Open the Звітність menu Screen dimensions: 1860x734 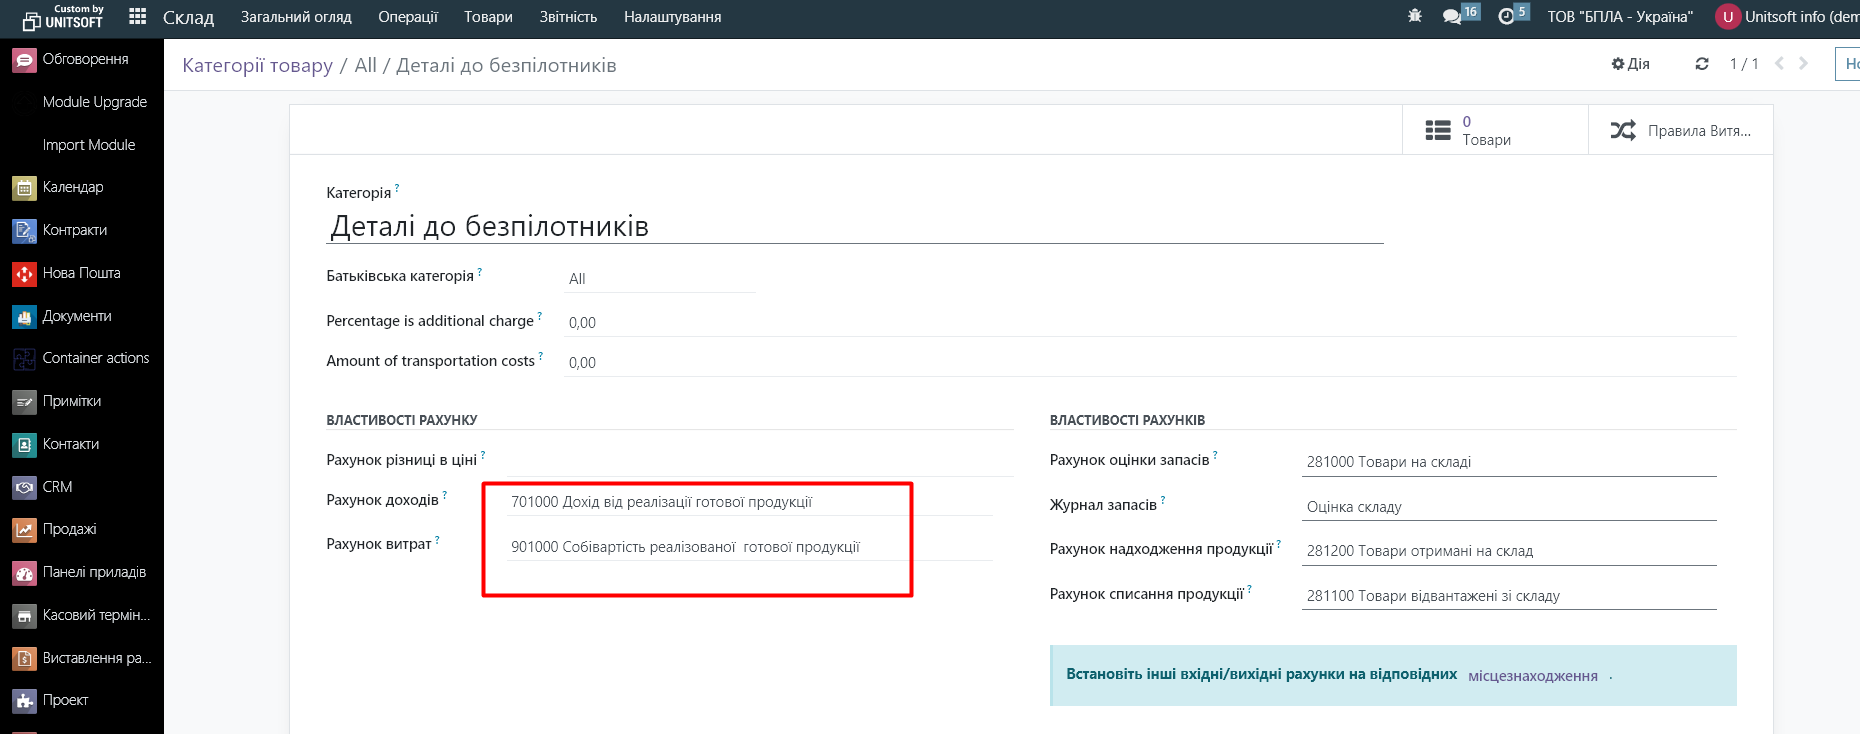click(568, 17)
